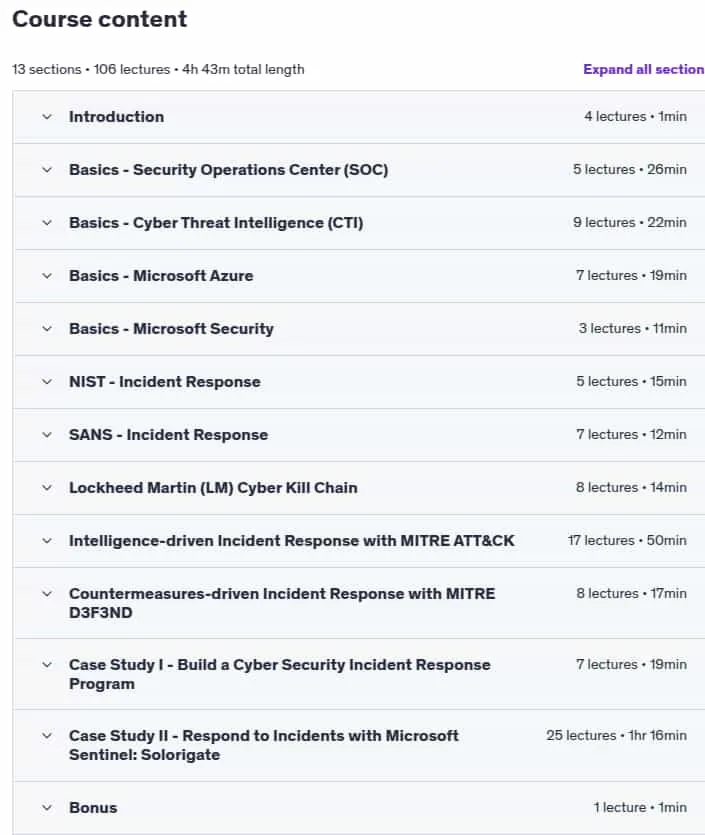Open Case Study II Microsoft Sentinel: Solorigate title
The width and height of the screenshot is (705, 835).
coord(264,745)
